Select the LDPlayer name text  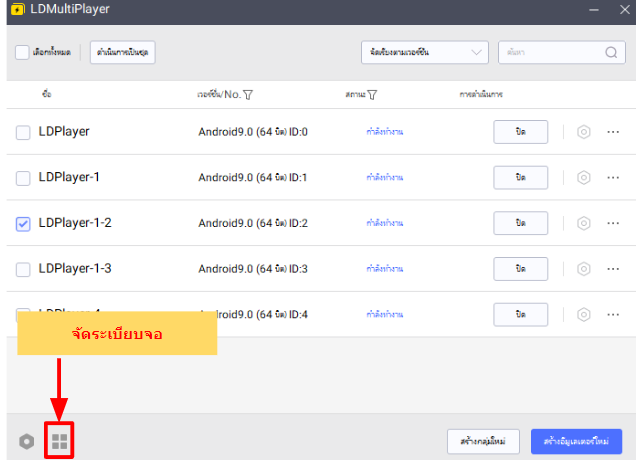click(64, 131)
